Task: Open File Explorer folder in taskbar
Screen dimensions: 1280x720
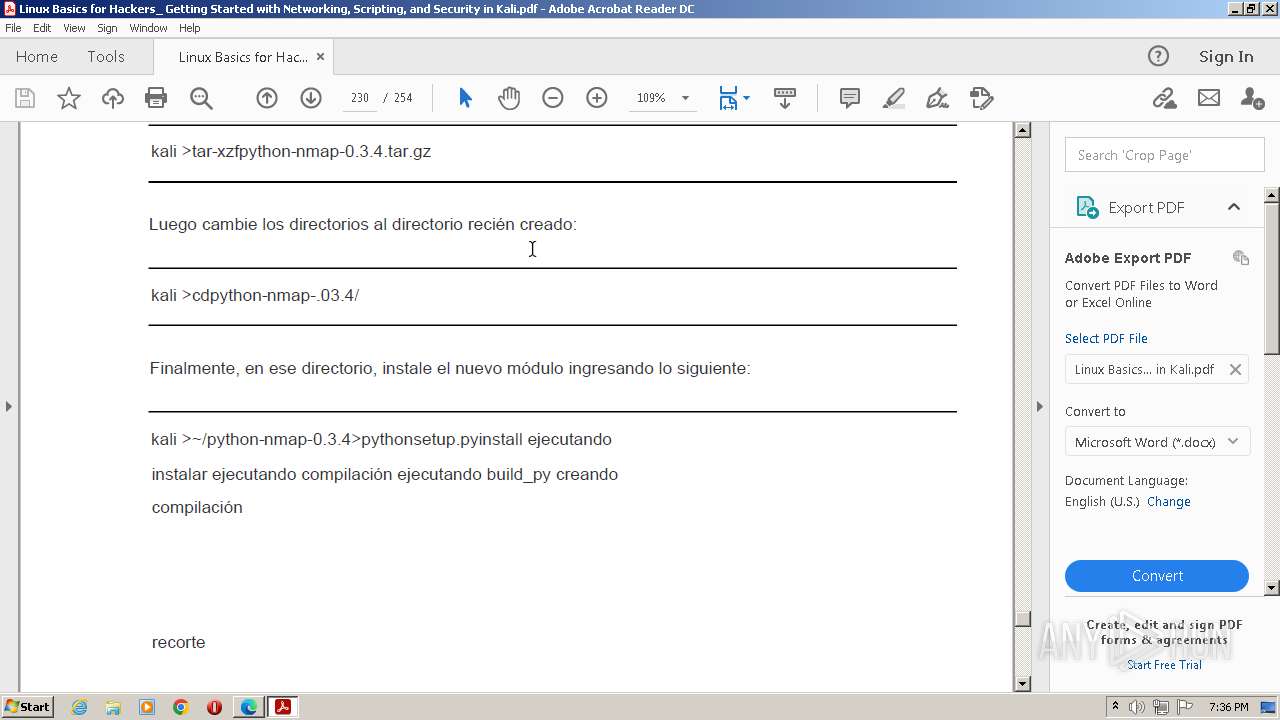Action: click(x=113, y=707)
